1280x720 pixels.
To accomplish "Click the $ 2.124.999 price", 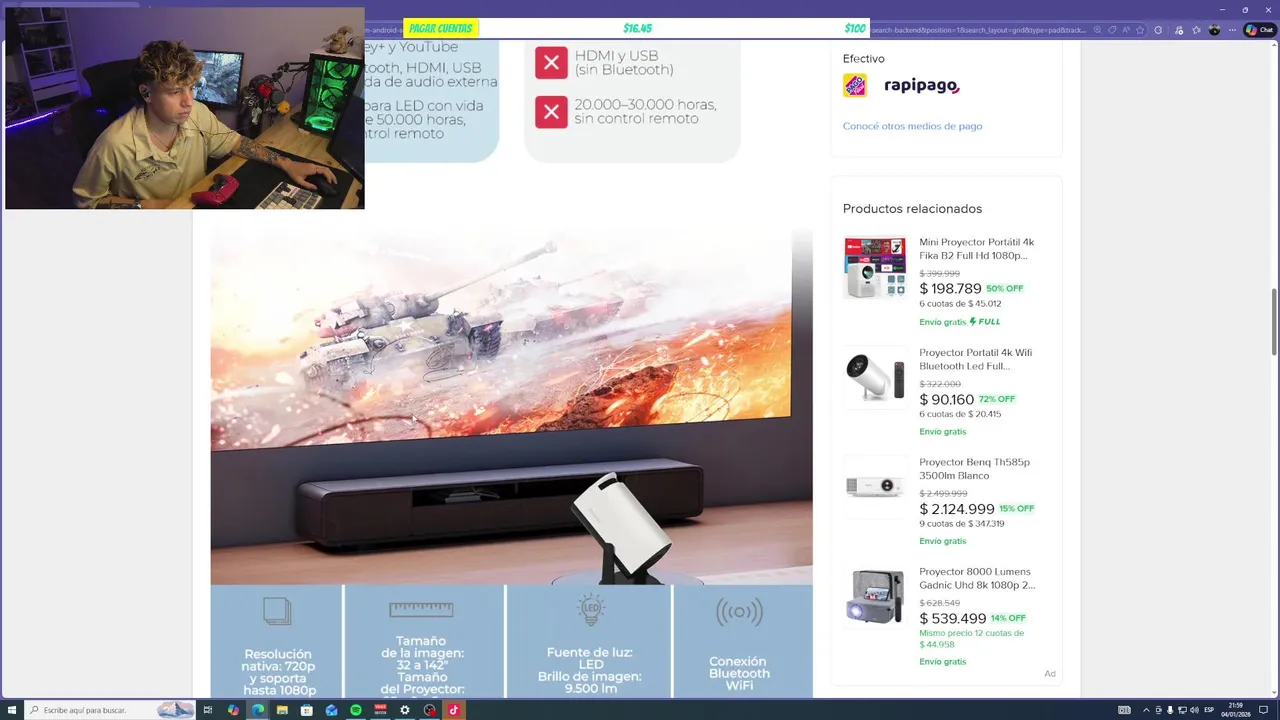I will pyautogui.click(x=957, y=509).
